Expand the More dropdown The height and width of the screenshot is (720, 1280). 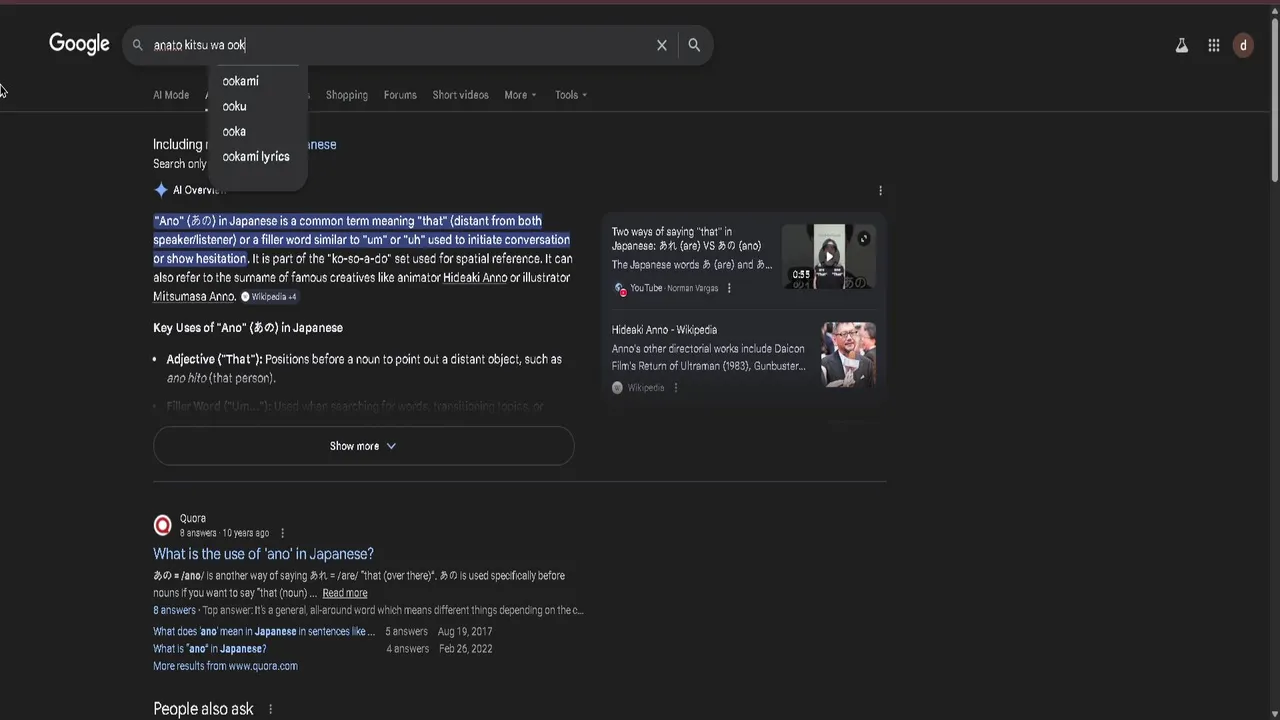point(520,95)
